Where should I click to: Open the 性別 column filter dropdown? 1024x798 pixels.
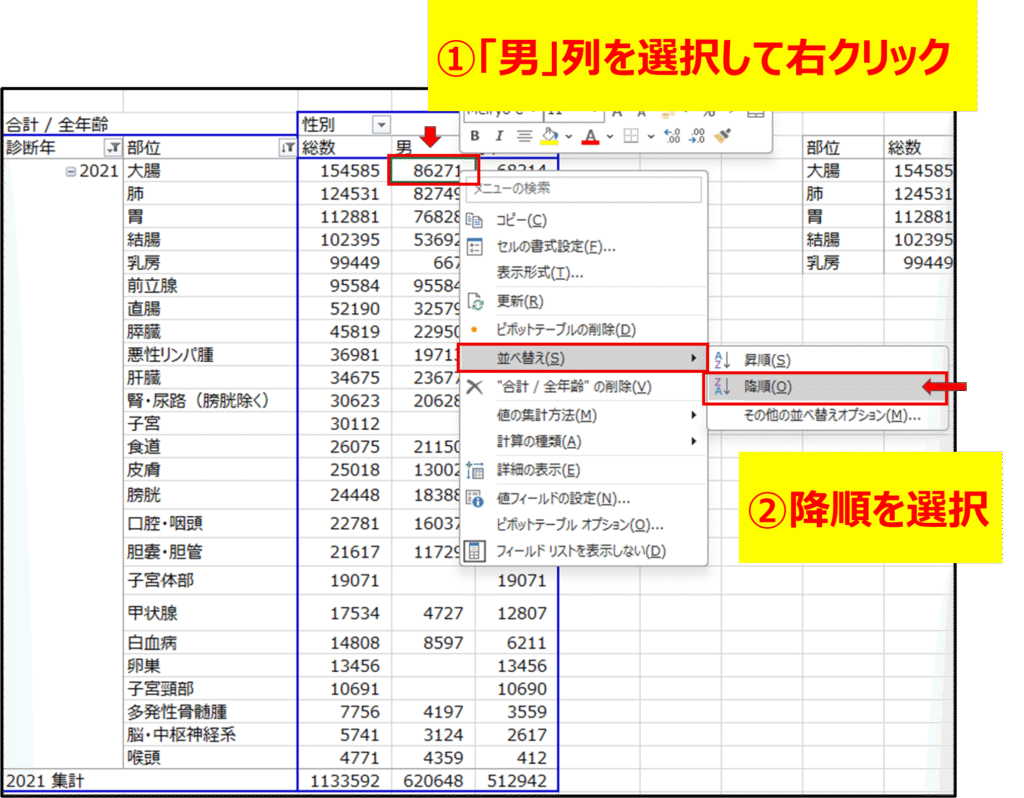(x=380, y=125)
